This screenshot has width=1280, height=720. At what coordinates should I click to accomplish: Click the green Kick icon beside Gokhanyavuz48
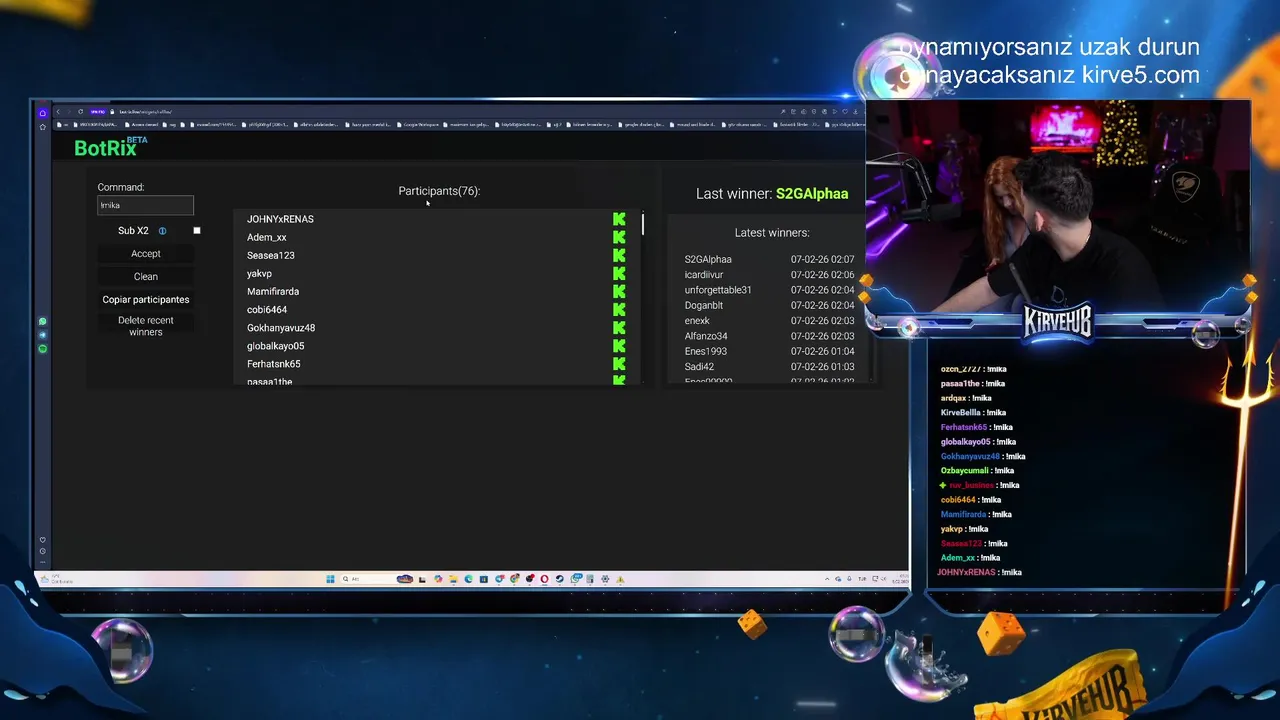(619, 328)
